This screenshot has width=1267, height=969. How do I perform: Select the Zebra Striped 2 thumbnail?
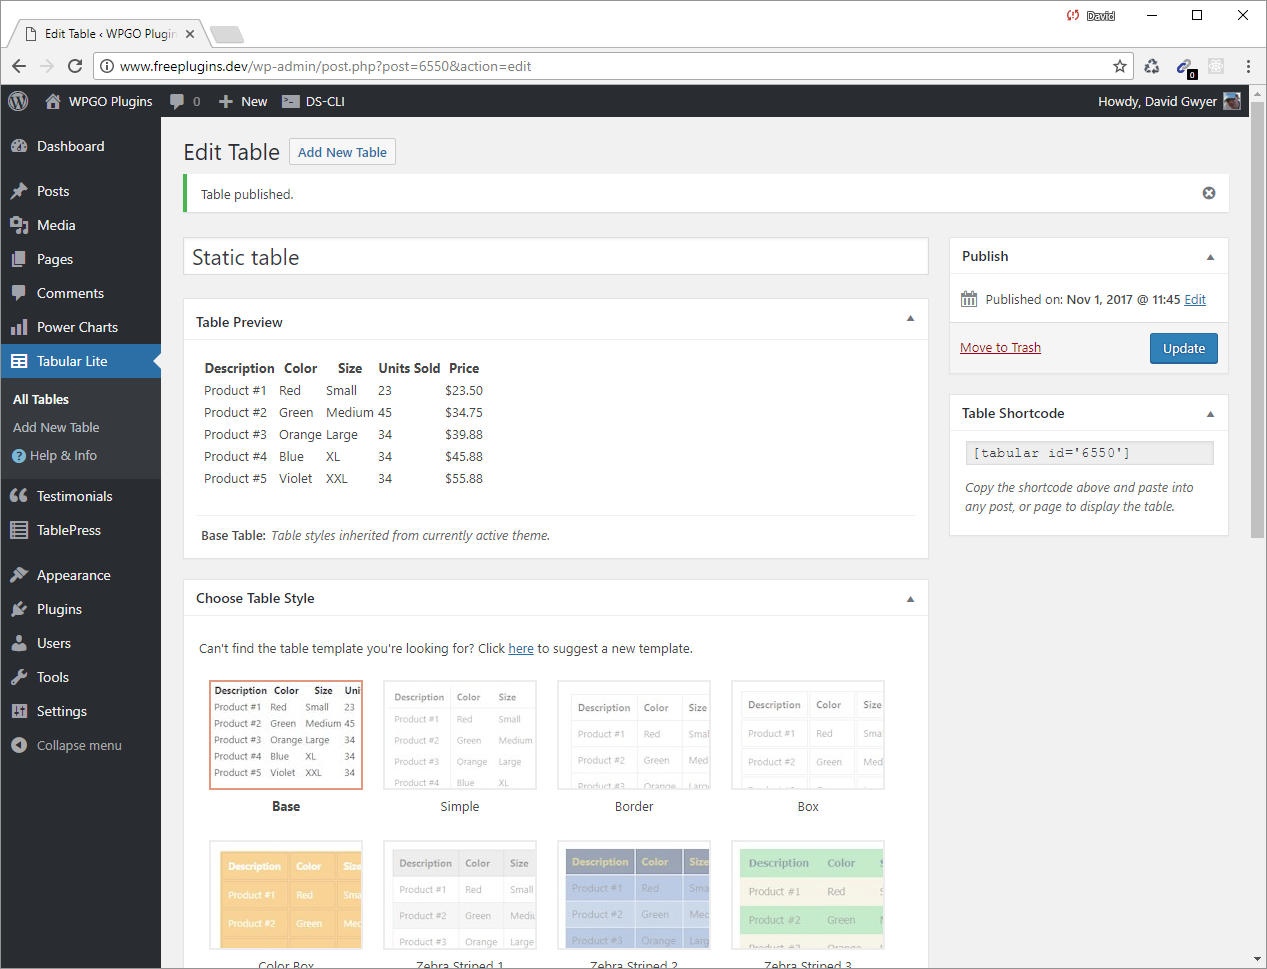(634, 895)
